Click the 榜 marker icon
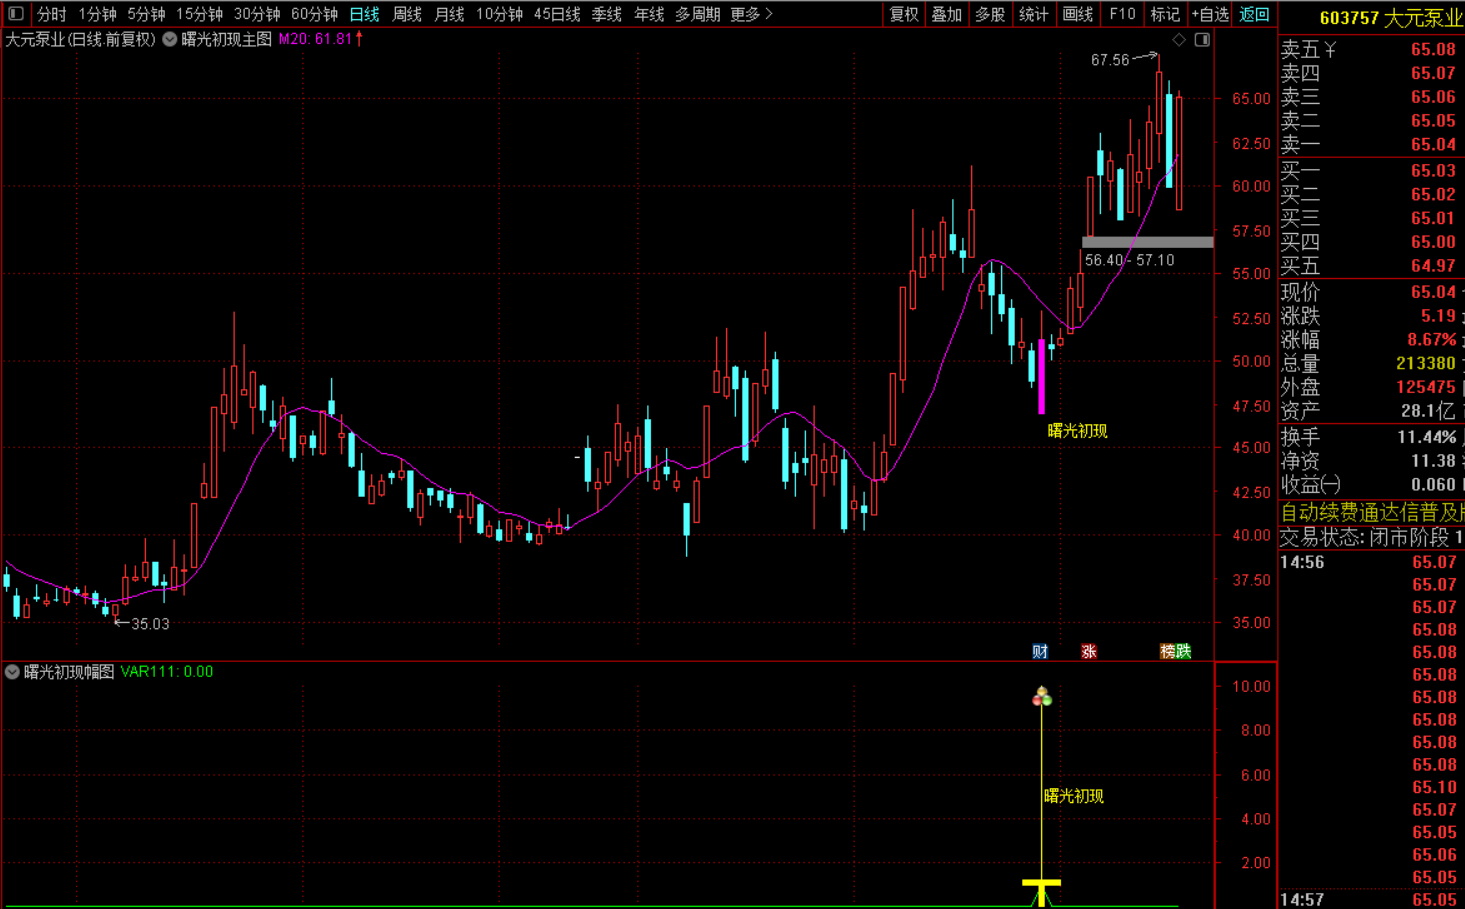This screenshot has height=909, width=1465. (1167, 651)
